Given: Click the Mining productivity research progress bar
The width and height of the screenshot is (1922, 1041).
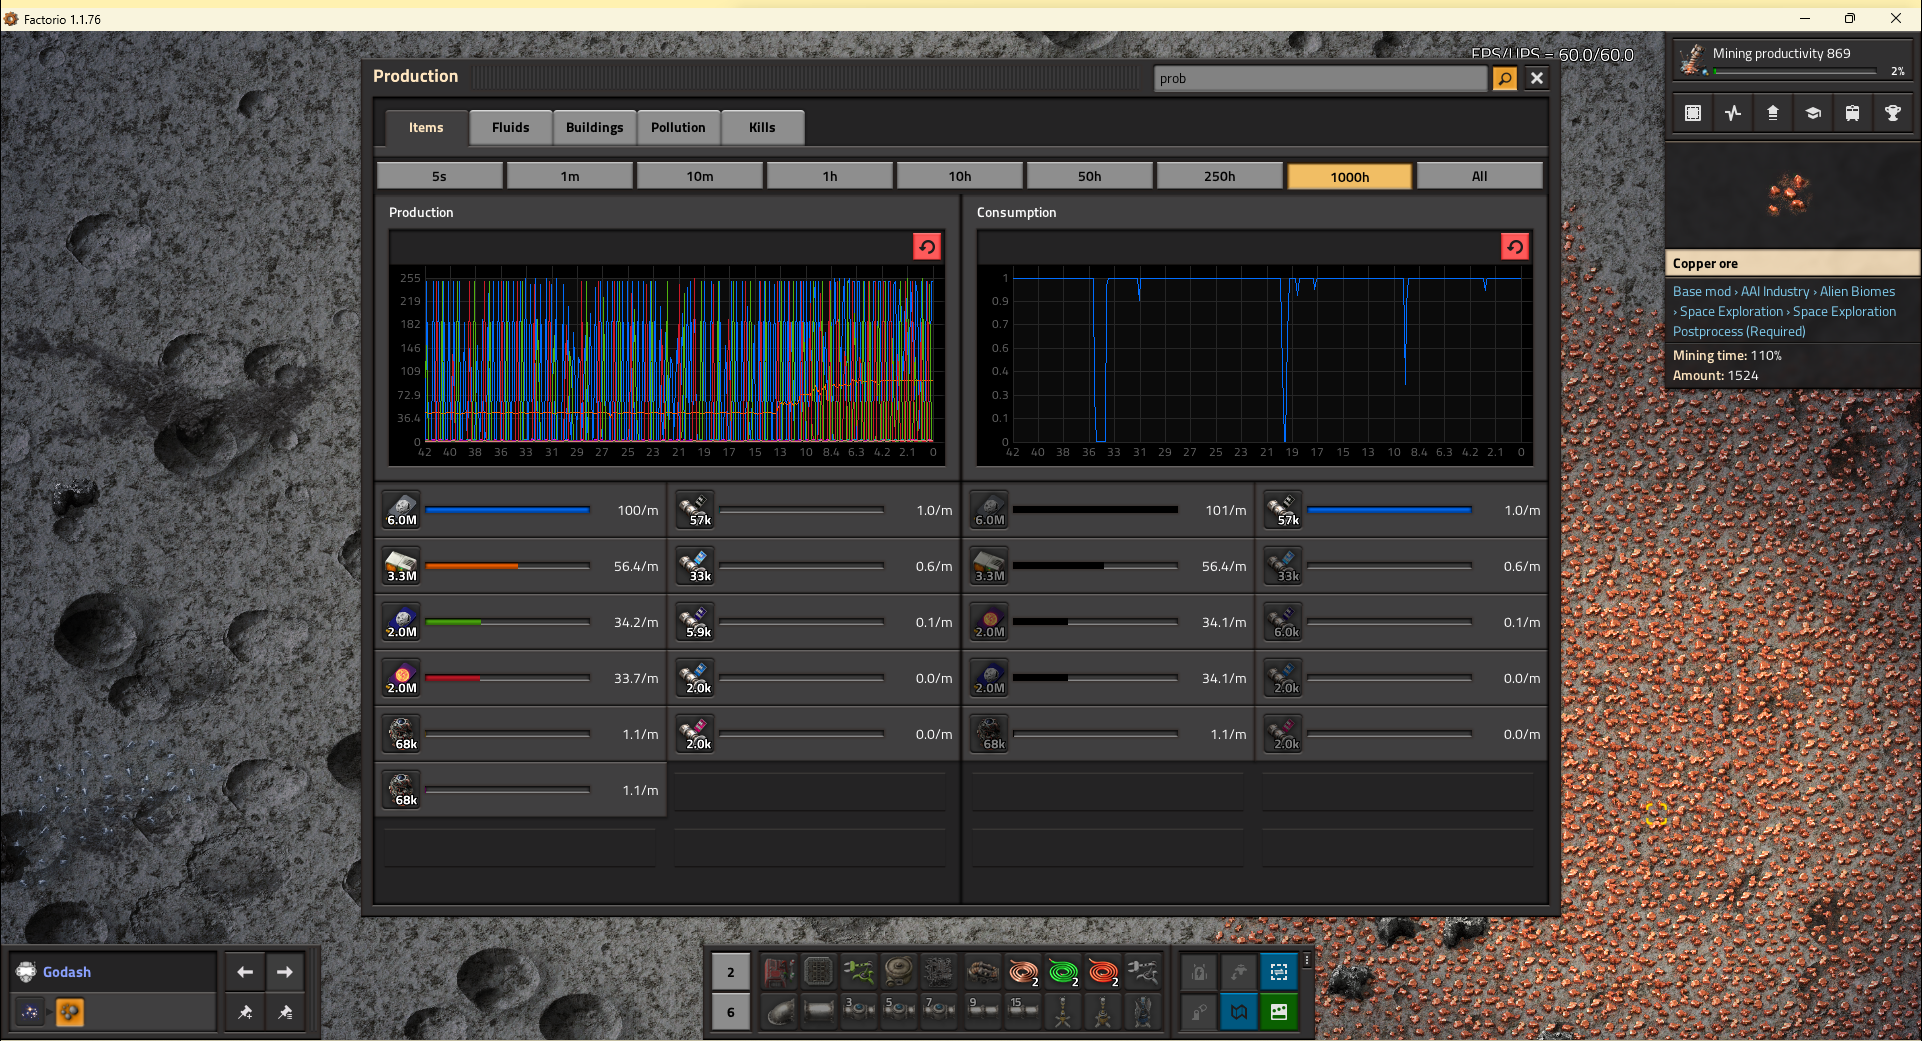Looking at the screenshot, I should point(1795,71).
